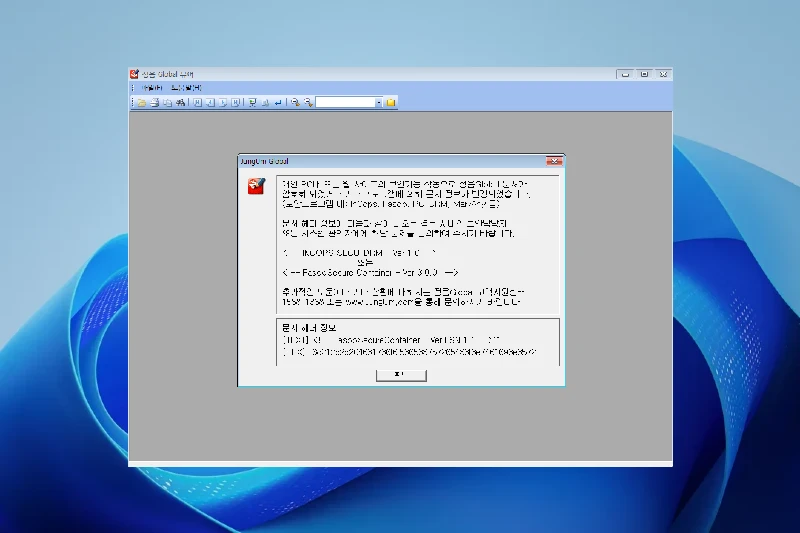Click the second magnifier zoom icon
The image size is (800, 533).
point(308,103)
